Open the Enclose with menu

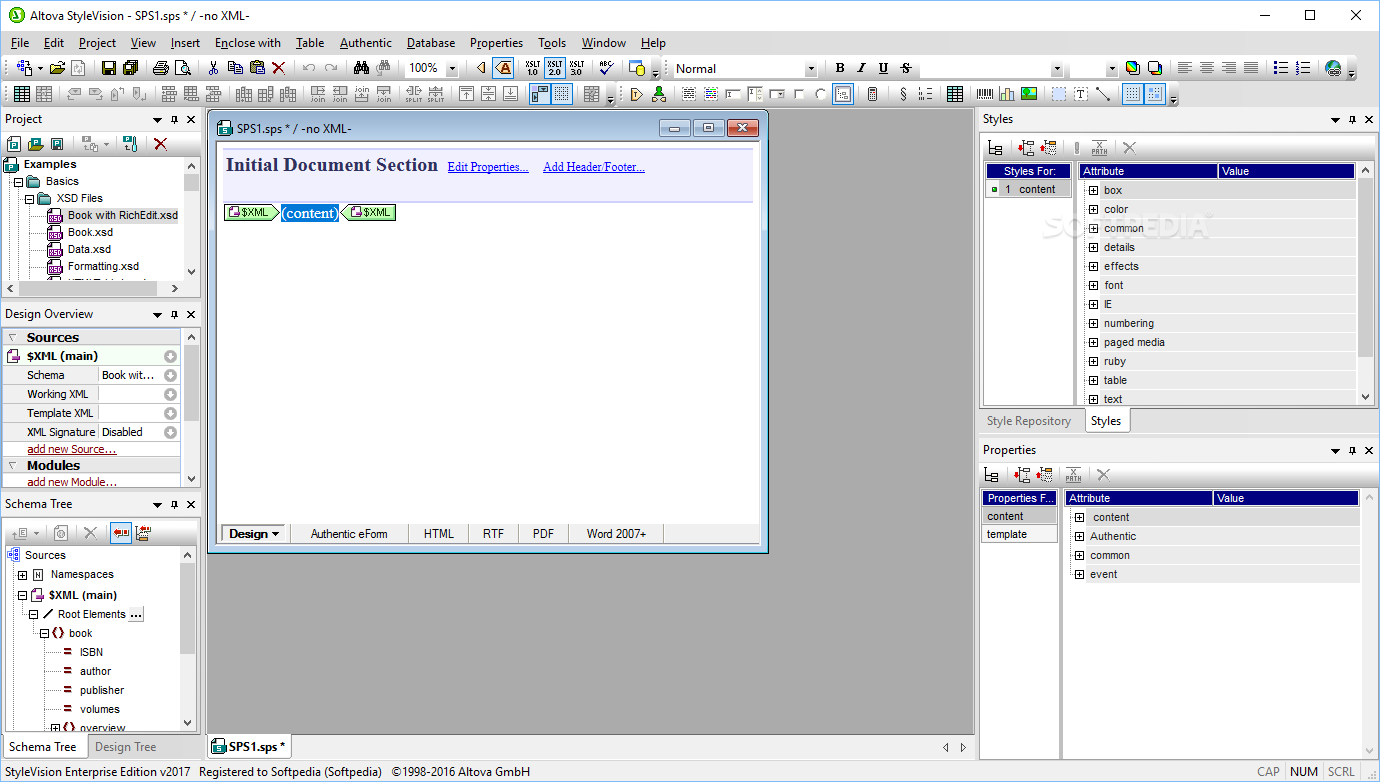pyautogui.click(x=248, y=43)
